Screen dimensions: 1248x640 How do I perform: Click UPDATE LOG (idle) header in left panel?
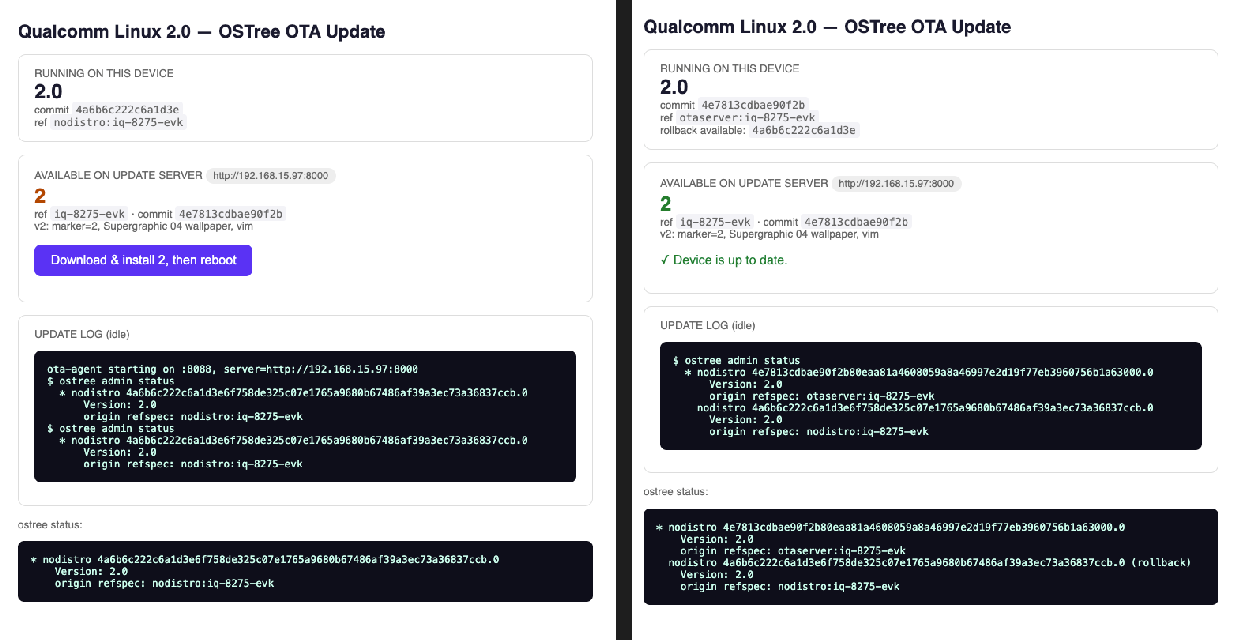tap(82, 334)
